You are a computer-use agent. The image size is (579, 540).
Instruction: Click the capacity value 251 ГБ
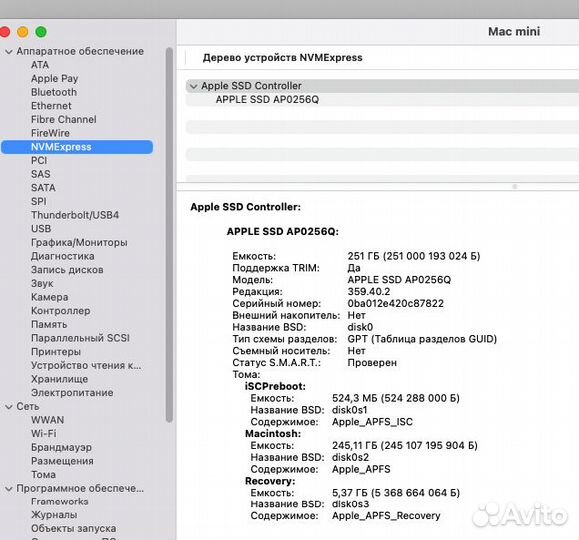coord(414,256)
